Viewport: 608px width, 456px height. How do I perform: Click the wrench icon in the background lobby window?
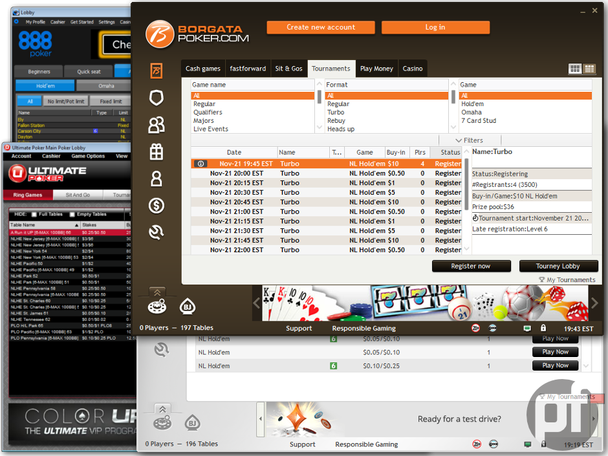161,350
